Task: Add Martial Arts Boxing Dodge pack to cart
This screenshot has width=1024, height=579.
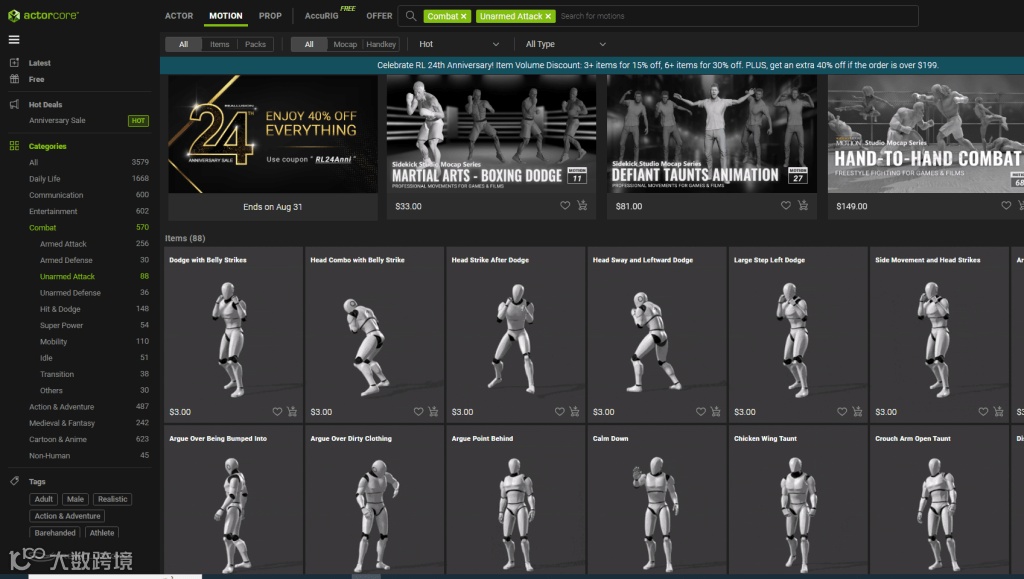Action: (x=582, y=206)
